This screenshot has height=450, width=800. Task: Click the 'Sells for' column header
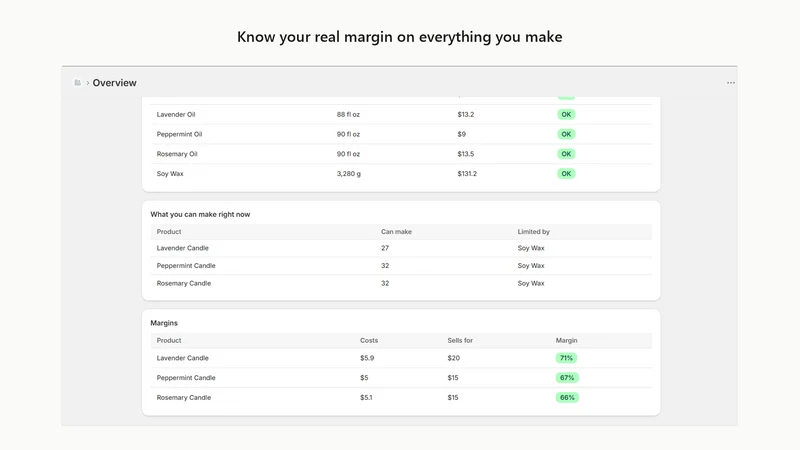(x=460, y=340)
